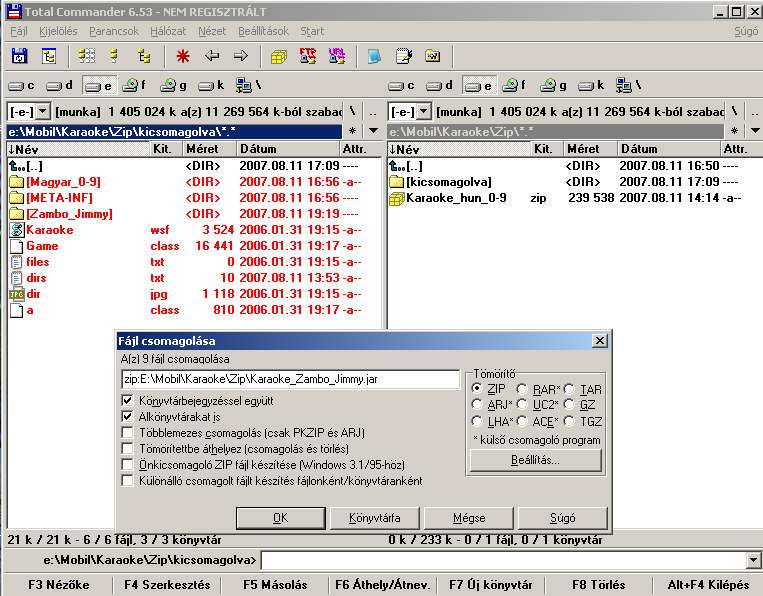
Task: Click the Karaoke_hun_0-9 zip archive icon
Action: point(397,198)
